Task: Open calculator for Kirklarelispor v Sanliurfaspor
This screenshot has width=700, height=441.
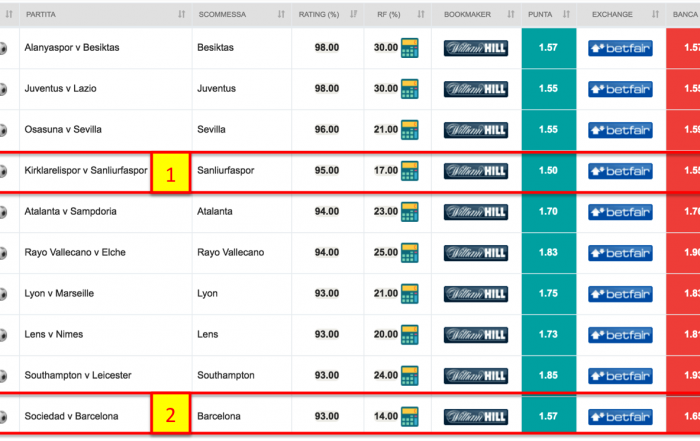Action: [409, 171]
